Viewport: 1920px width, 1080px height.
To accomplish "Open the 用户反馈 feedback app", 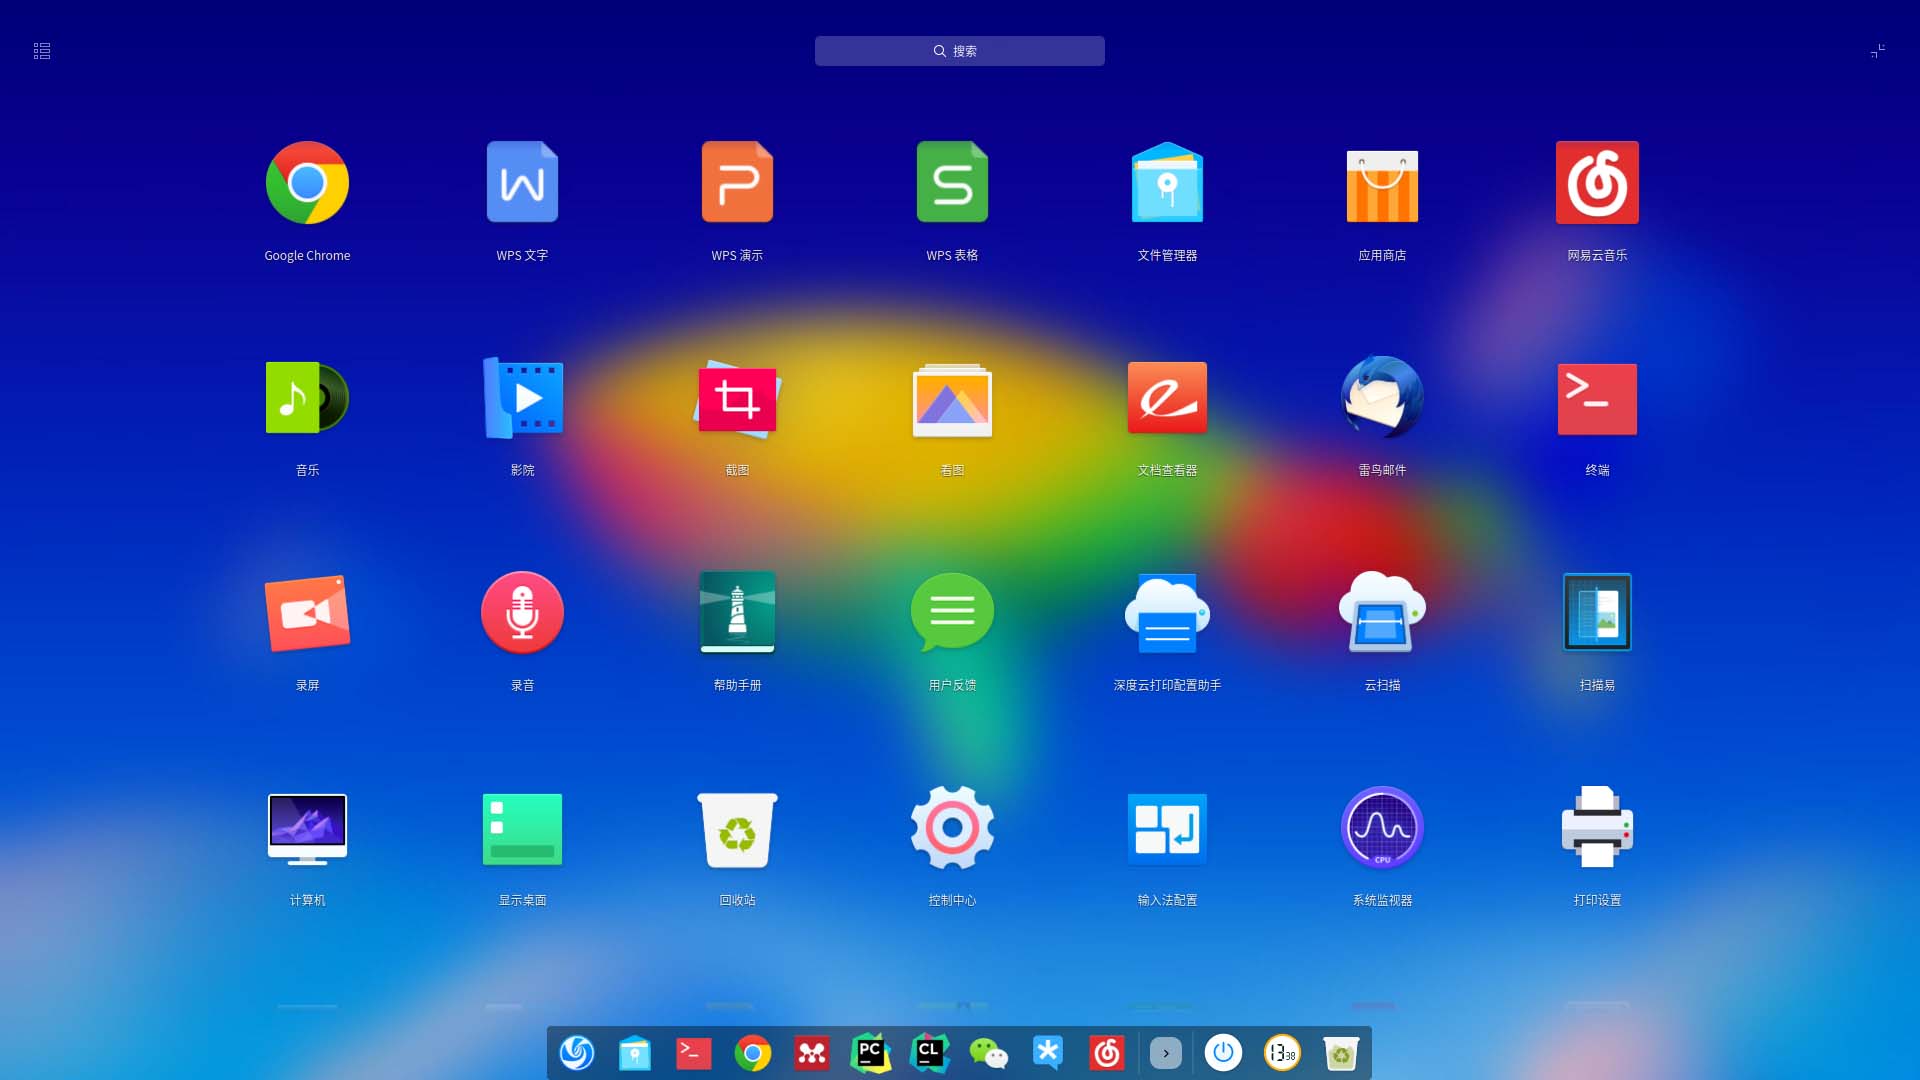I will (x=952, y=611).
